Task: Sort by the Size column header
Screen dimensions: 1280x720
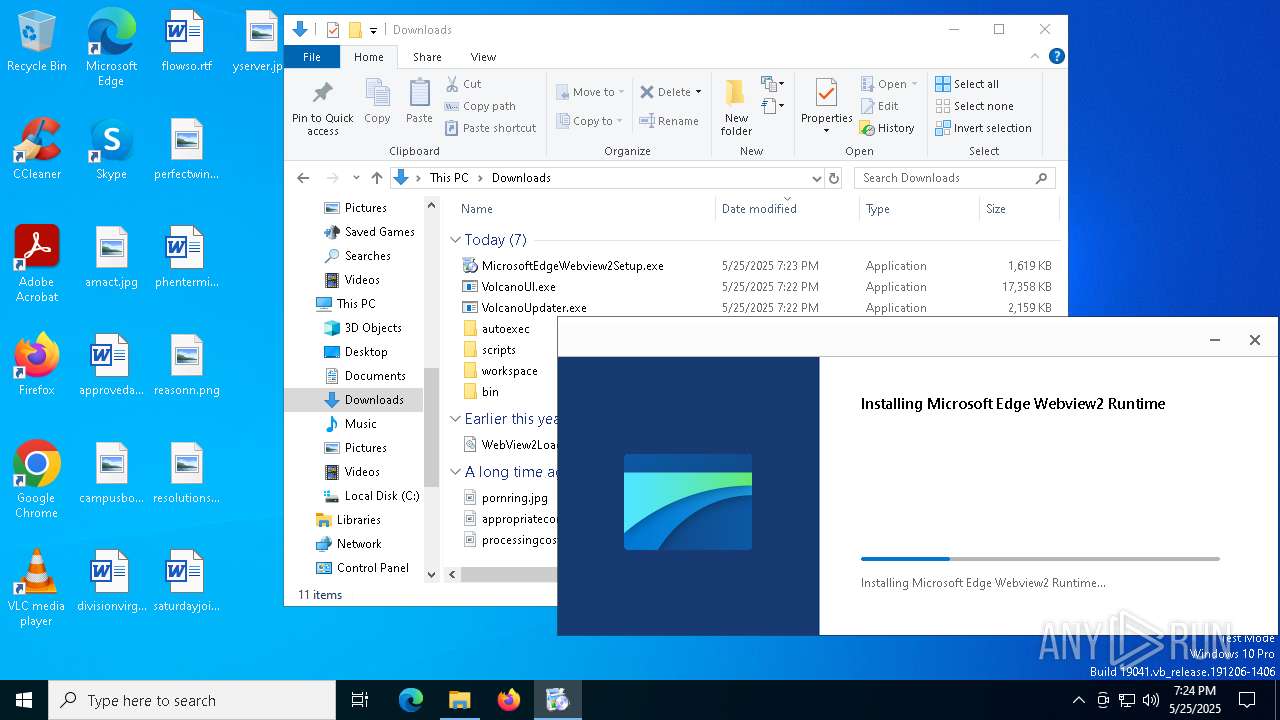Action: click(1019, 209)
